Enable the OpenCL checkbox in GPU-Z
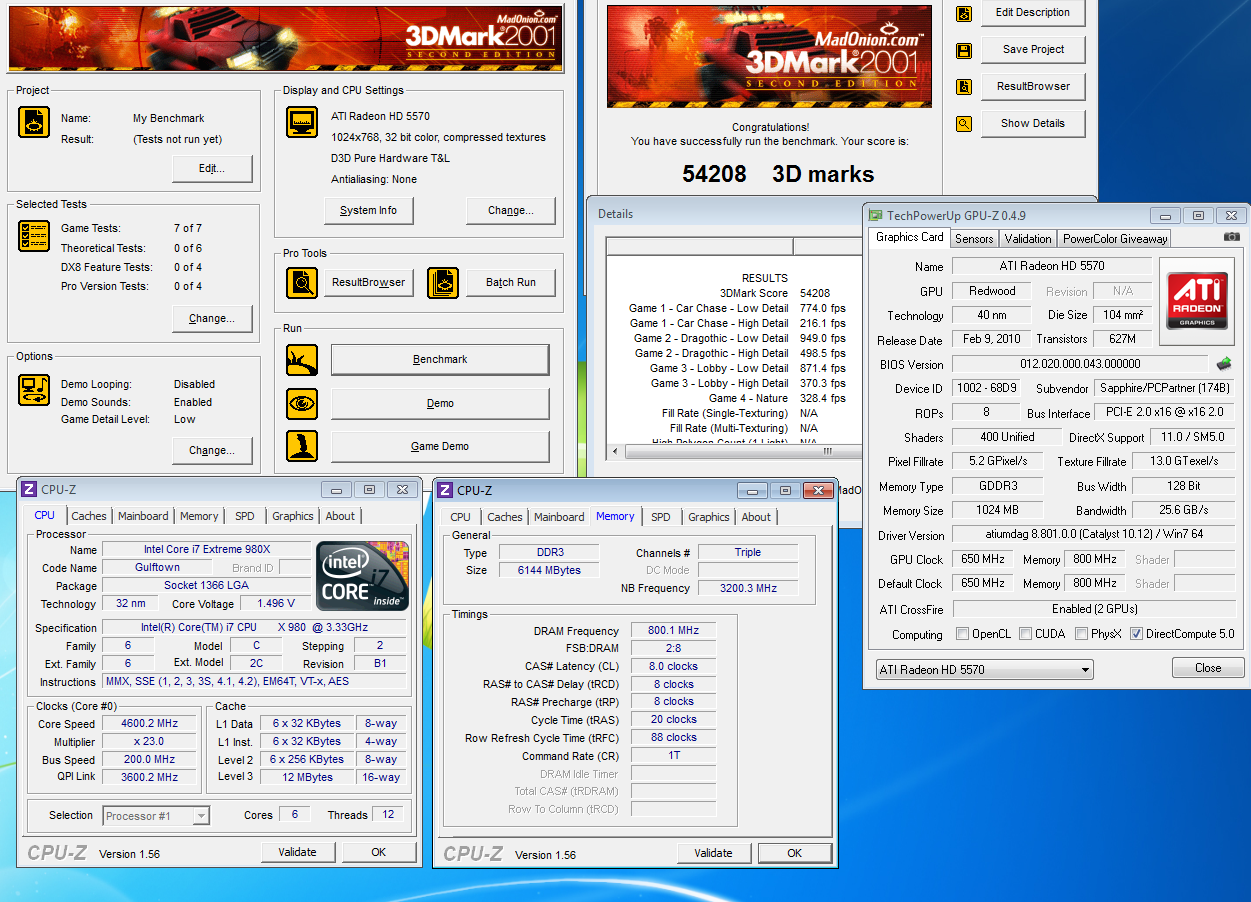Image resolution: width=1251 pixels, height=902 pixels. tap(962, 634)
